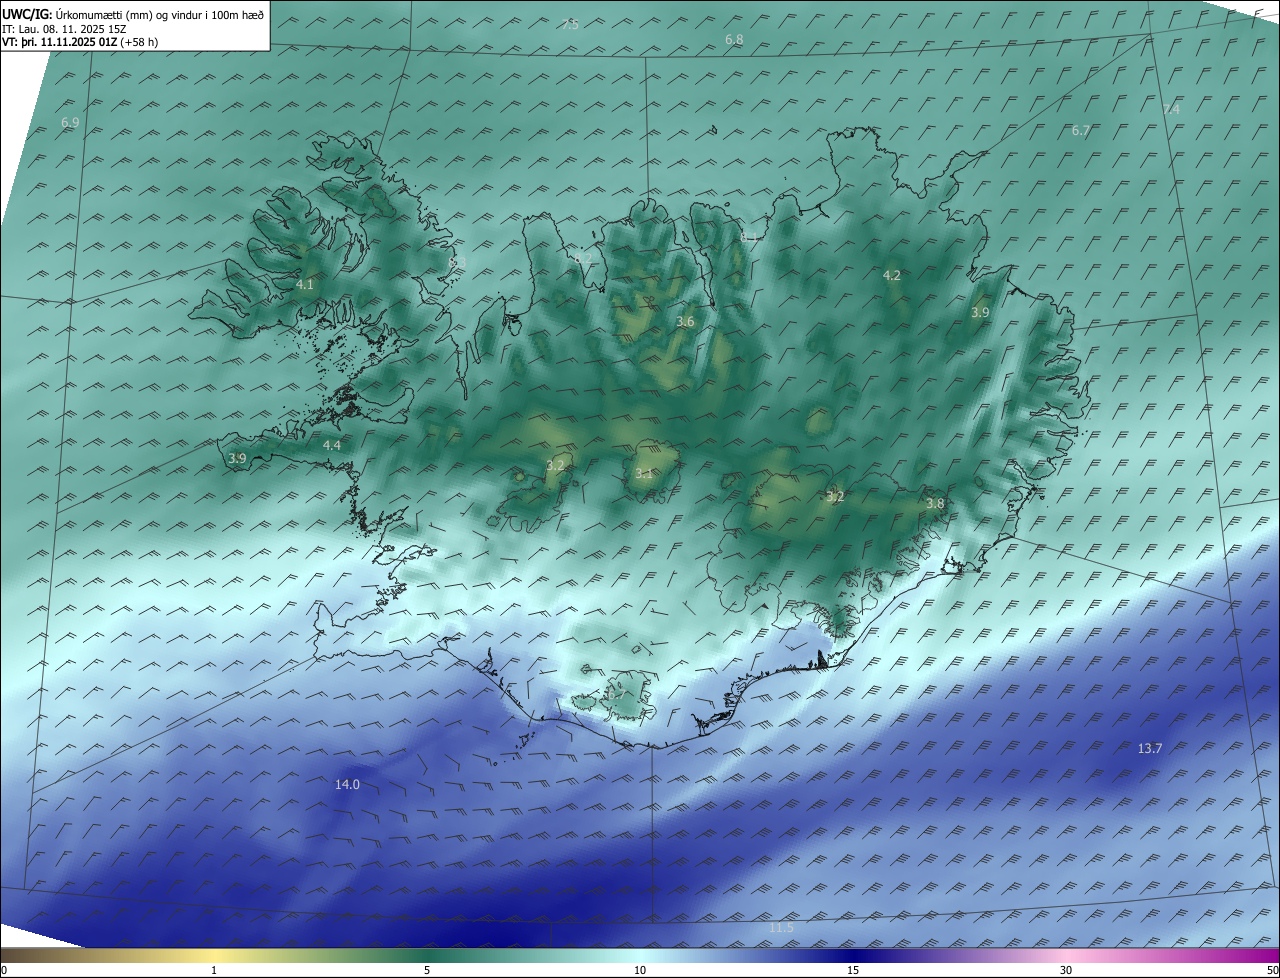
Task: Click the 6.7 value label on the map
Action: coord(1081,131)
